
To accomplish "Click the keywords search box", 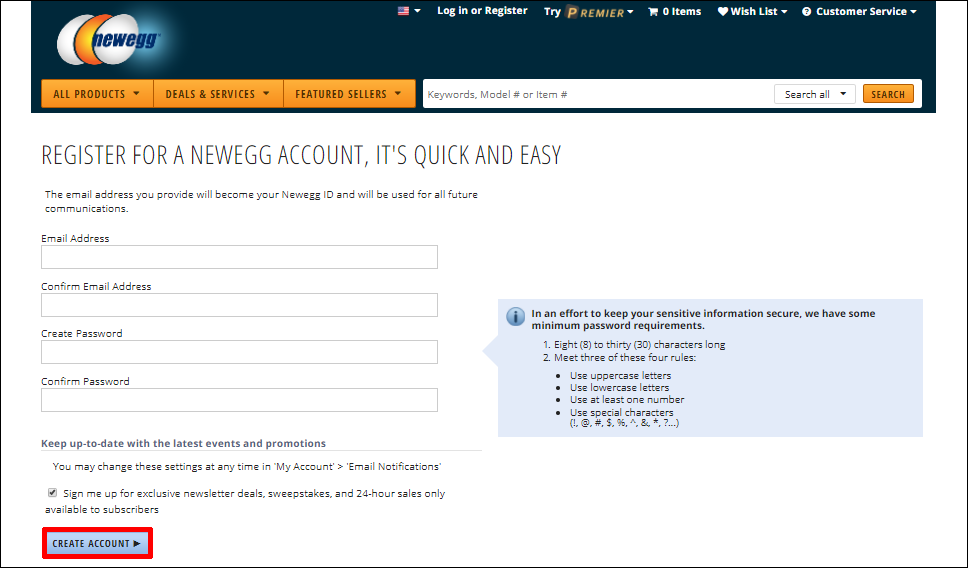I will [598, 94].
